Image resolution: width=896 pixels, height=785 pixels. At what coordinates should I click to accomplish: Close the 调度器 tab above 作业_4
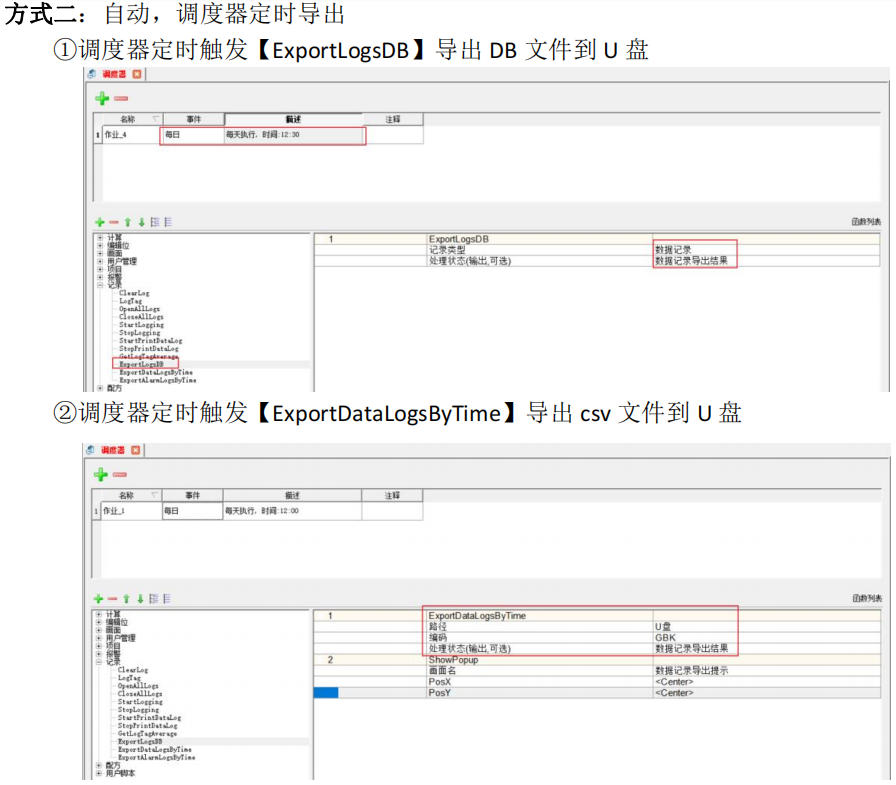(x=137, y=74)
